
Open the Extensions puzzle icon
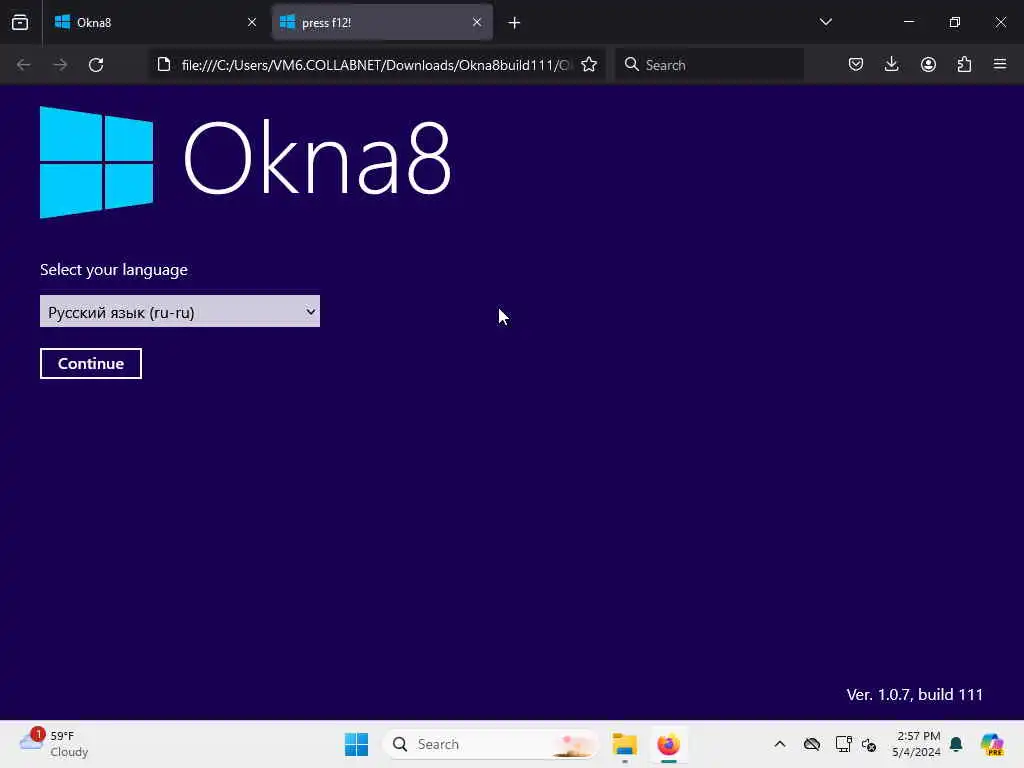coord(964,64)
